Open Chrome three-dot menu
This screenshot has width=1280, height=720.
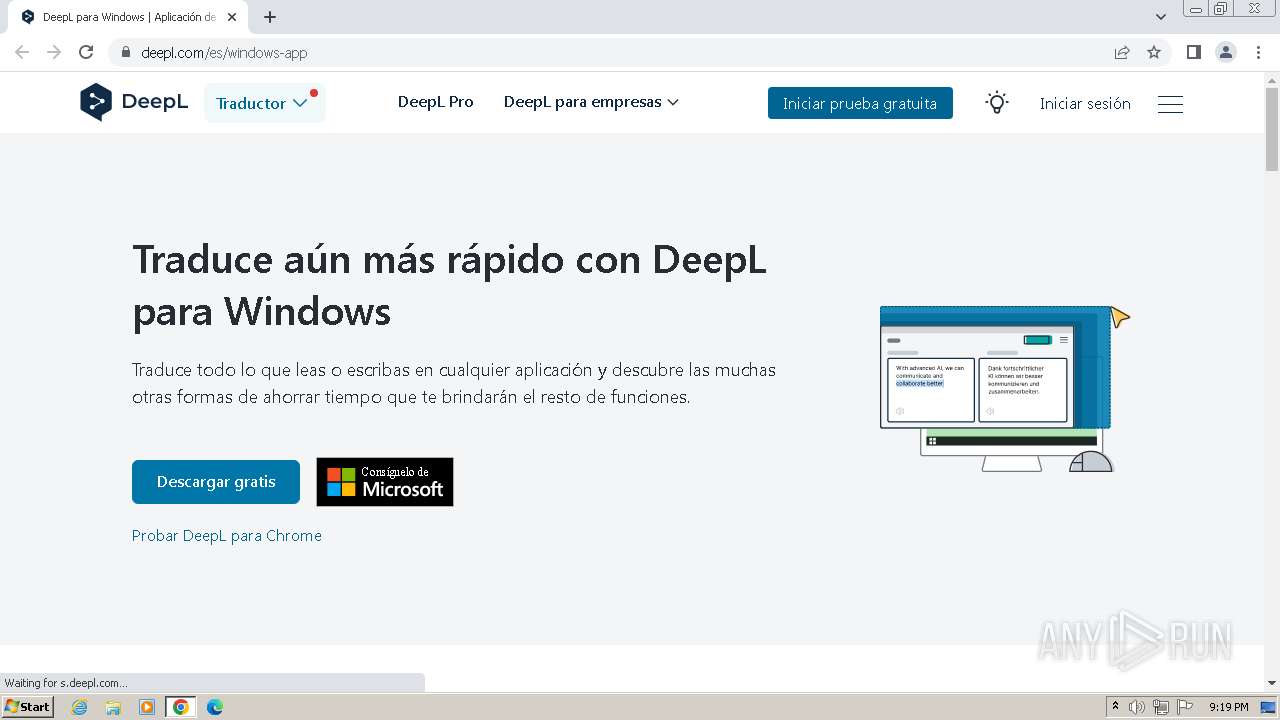pyautogui.click(x=1258, y=52)
